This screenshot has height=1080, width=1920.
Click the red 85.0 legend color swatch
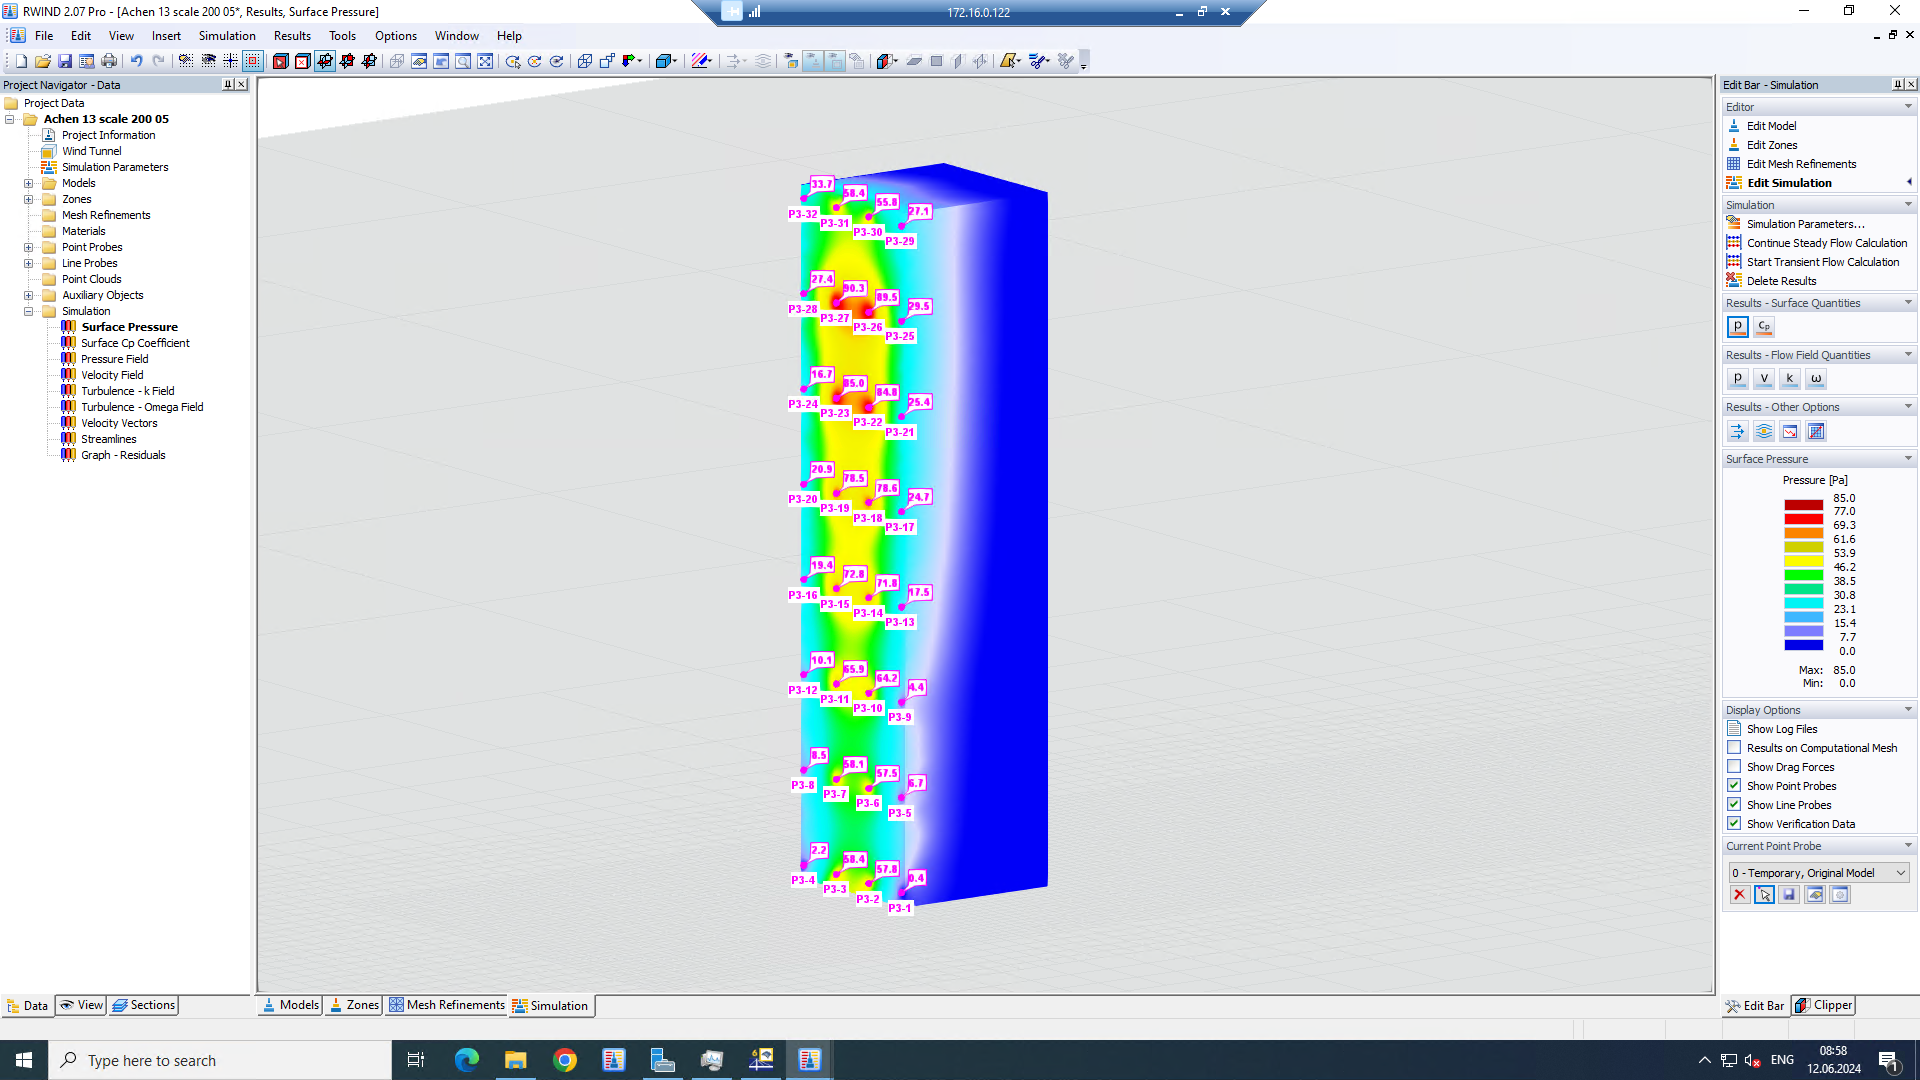pos(1803,504)
